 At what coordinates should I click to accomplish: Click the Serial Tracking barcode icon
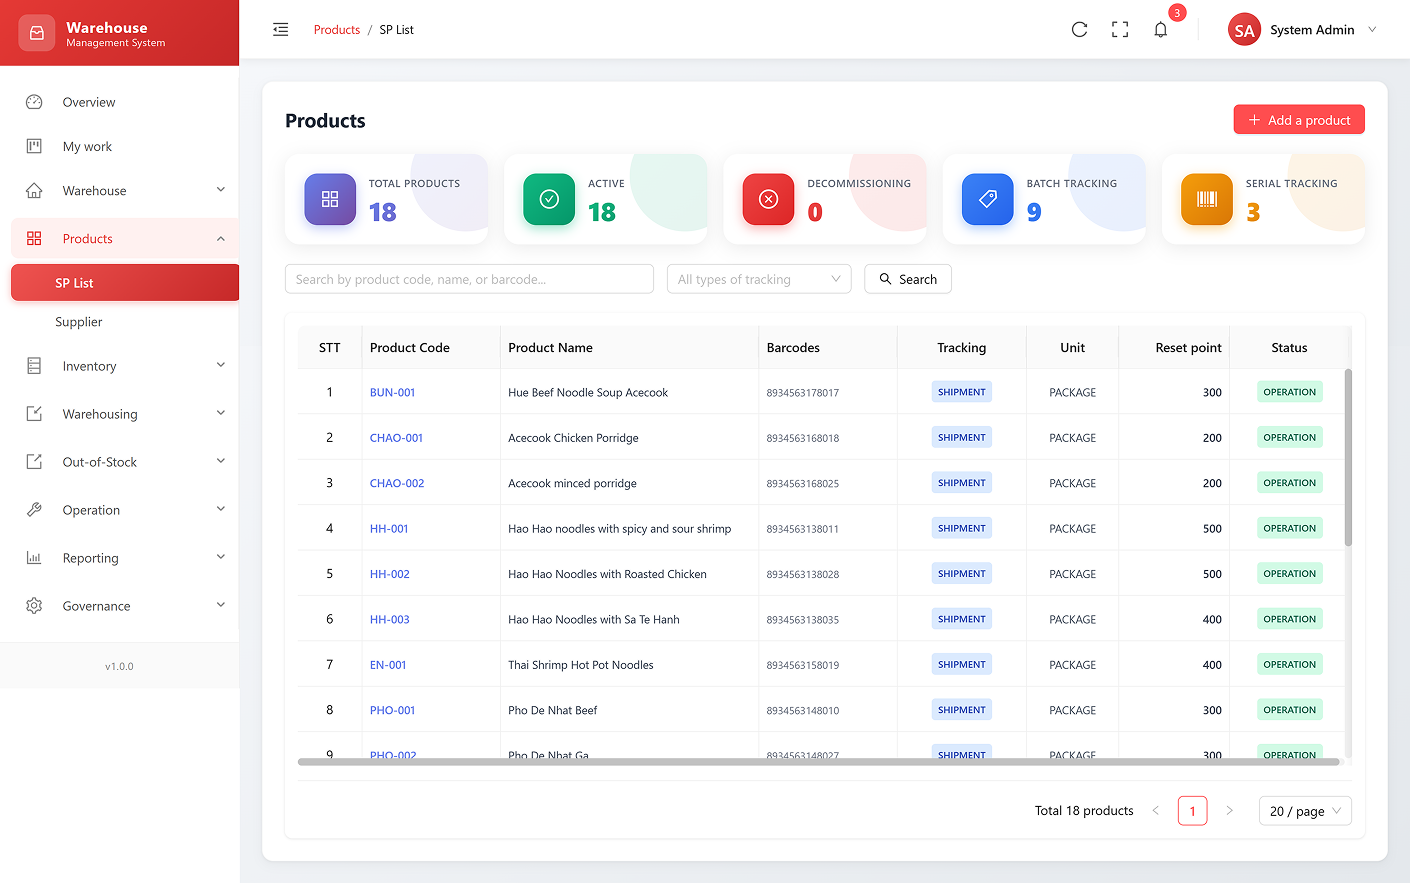[1206, 199]
